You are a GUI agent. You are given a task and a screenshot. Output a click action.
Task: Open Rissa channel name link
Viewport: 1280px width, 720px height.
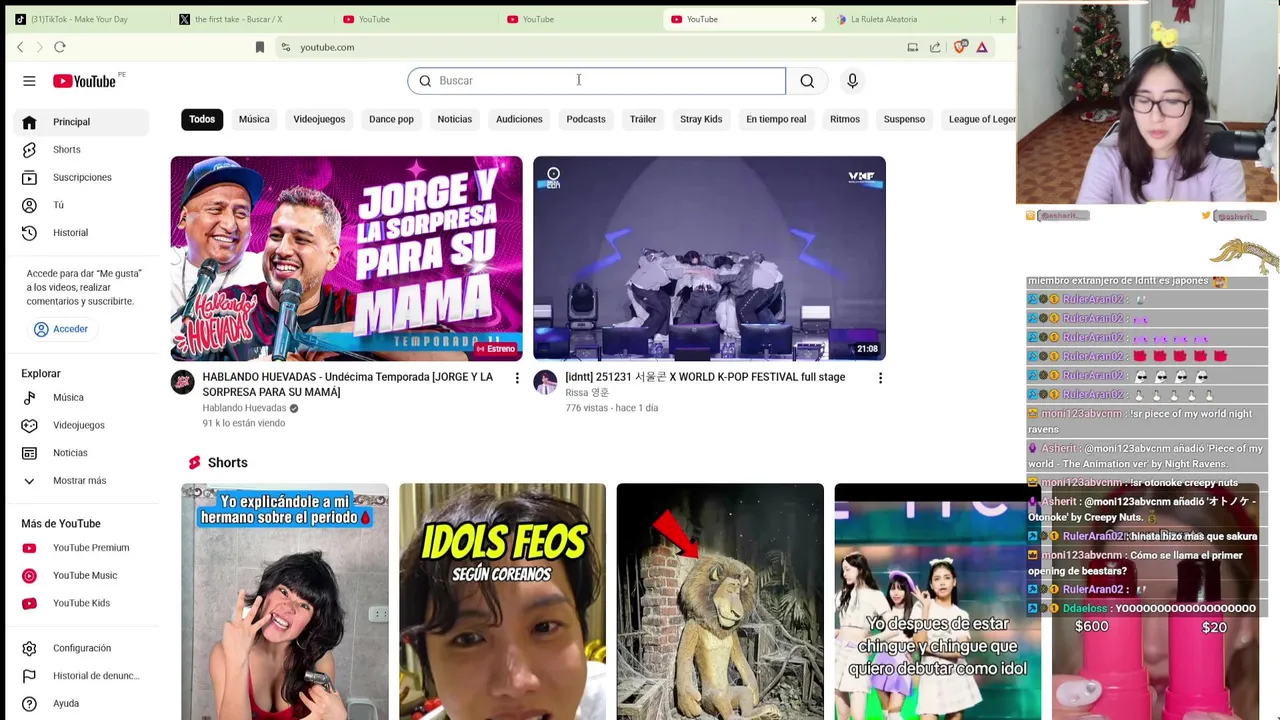(x=587, y=393)
